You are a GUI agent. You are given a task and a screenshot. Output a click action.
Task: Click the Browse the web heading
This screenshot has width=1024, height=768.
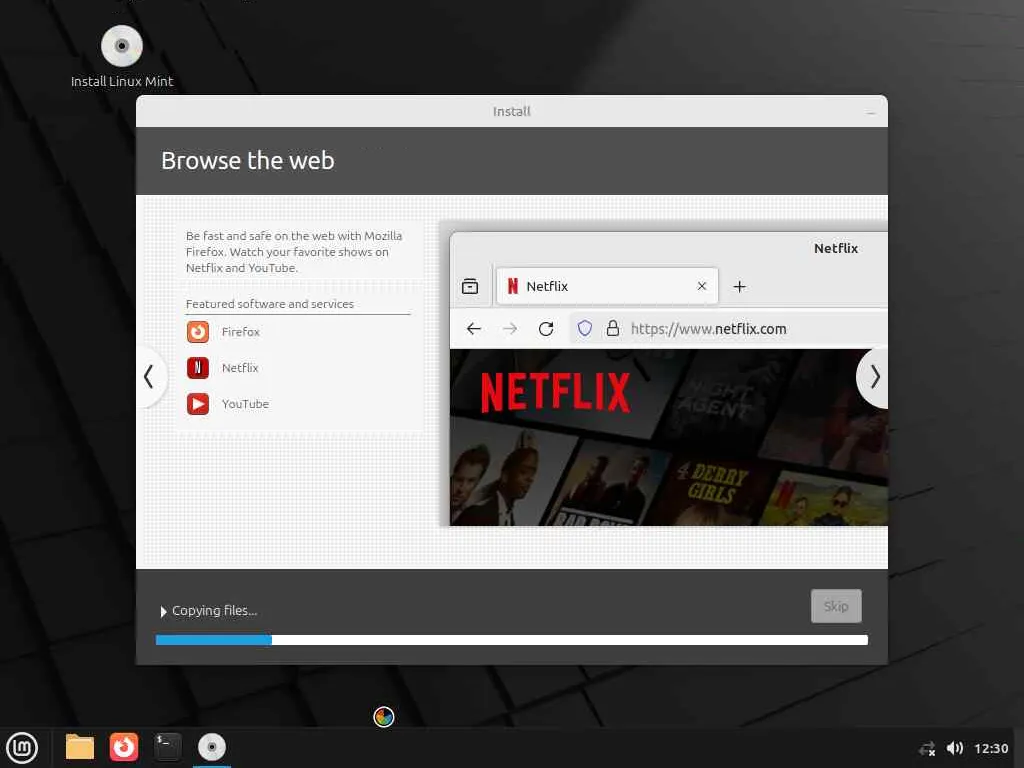pos(248,161)
